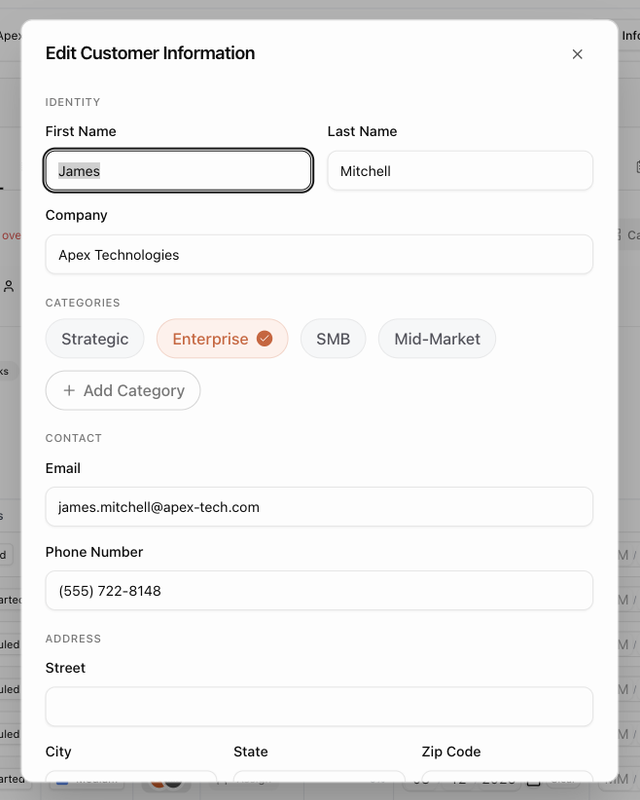Screen dimensions: 640x800
Task: Click the ADDRESS section heading
Action: pyautogui.click(x=73, y=639)
